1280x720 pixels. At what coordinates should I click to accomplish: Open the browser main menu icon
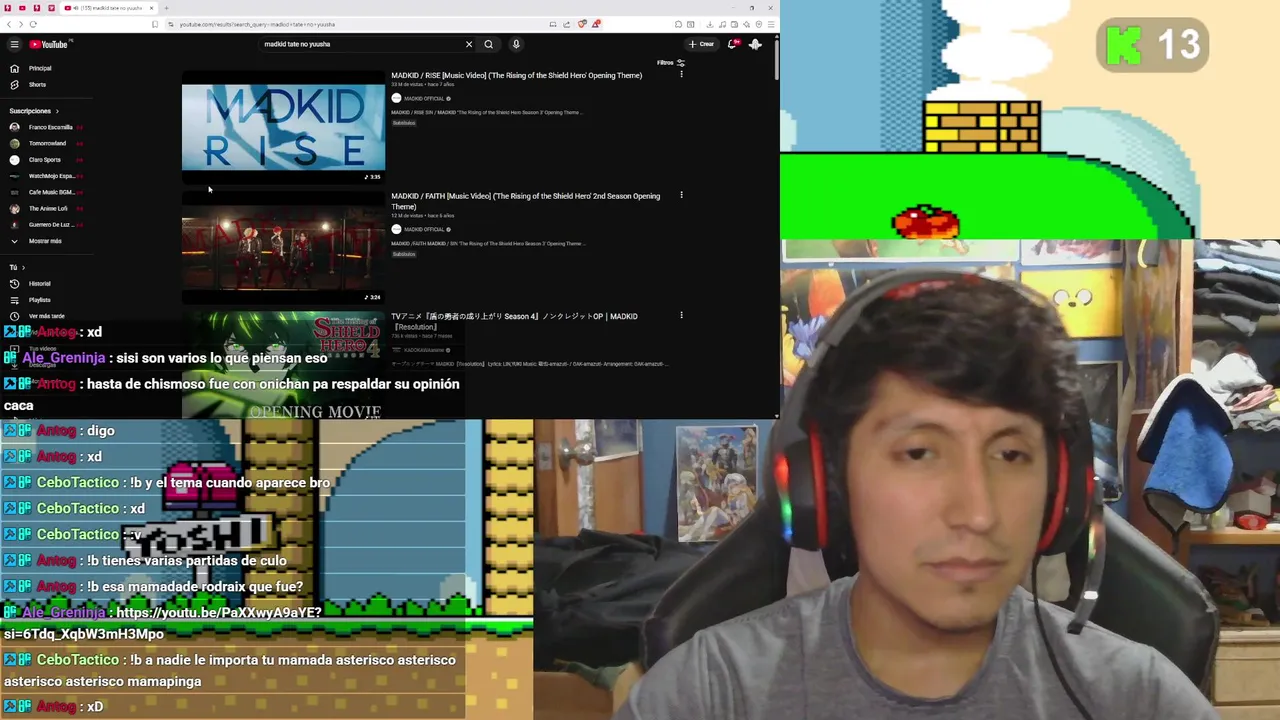point(771,24)
